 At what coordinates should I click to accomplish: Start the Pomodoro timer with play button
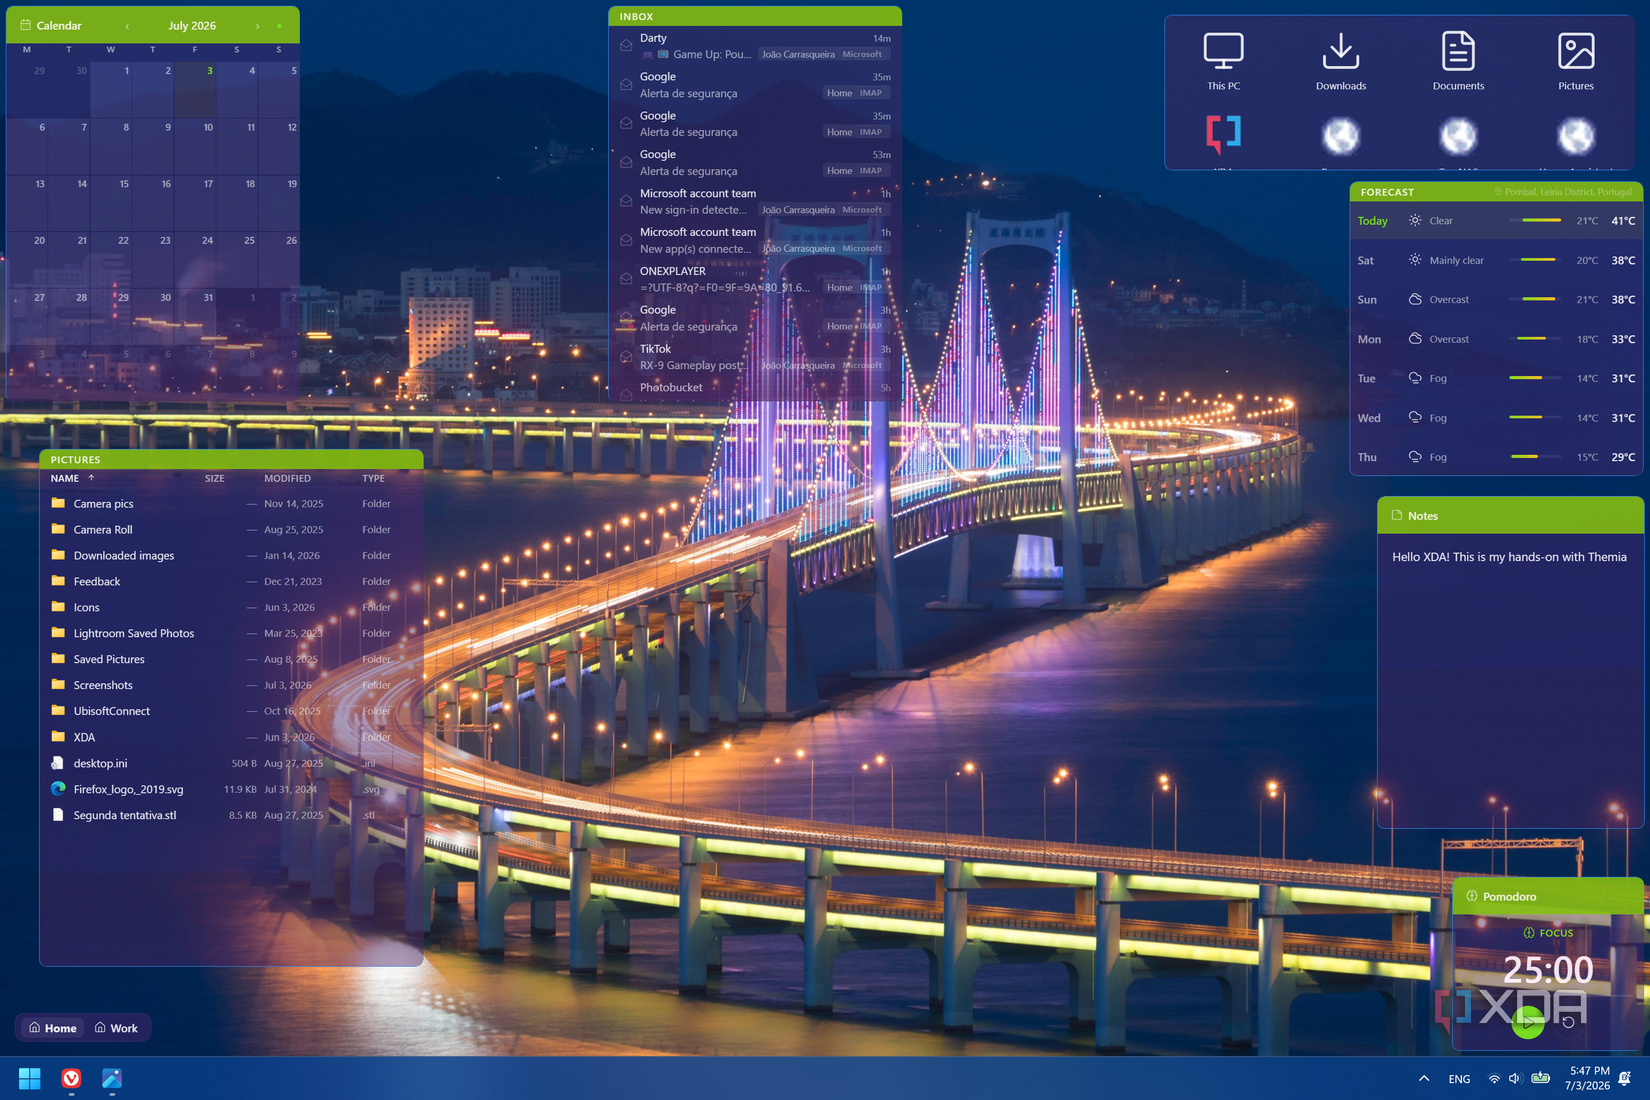tap(1527, 1022)
